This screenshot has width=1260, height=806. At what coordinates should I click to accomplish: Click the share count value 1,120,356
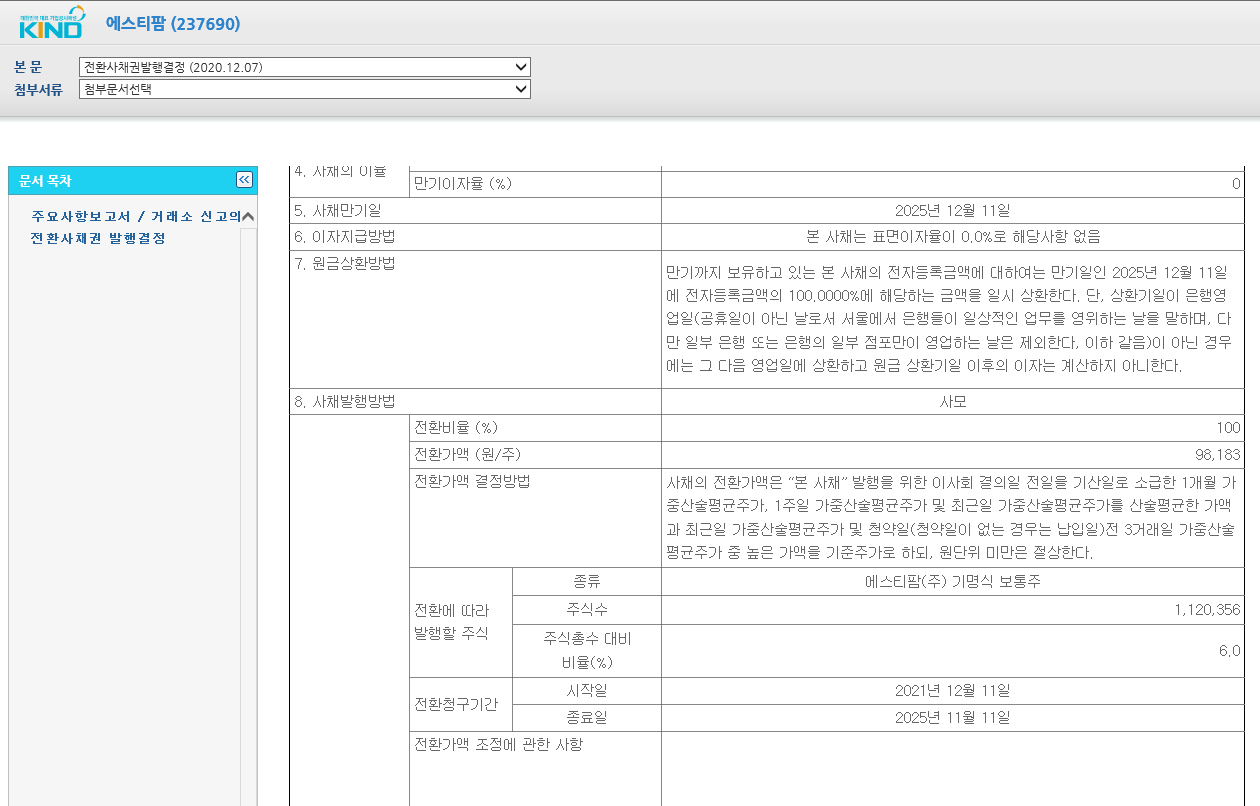[x=1208, y=609]
